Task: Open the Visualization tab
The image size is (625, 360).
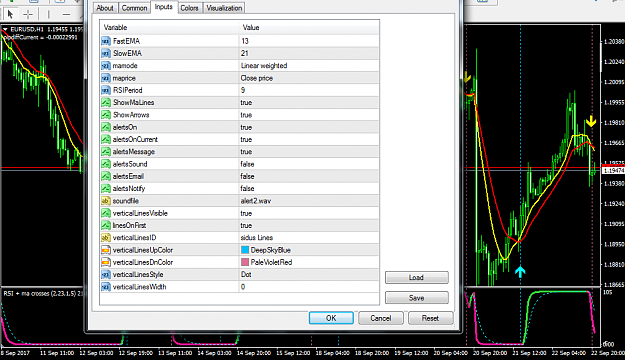Action: [224, 8]
